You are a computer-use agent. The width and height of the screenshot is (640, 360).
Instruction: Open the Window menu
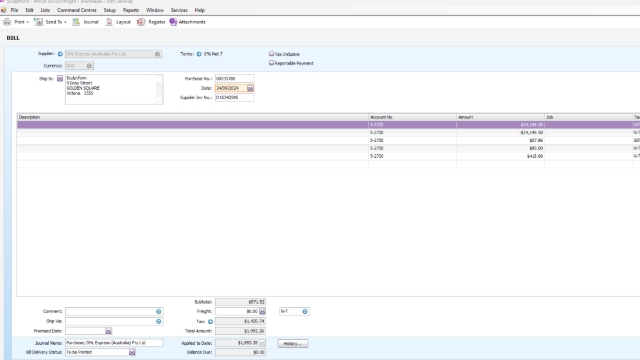tap(155, 10)
